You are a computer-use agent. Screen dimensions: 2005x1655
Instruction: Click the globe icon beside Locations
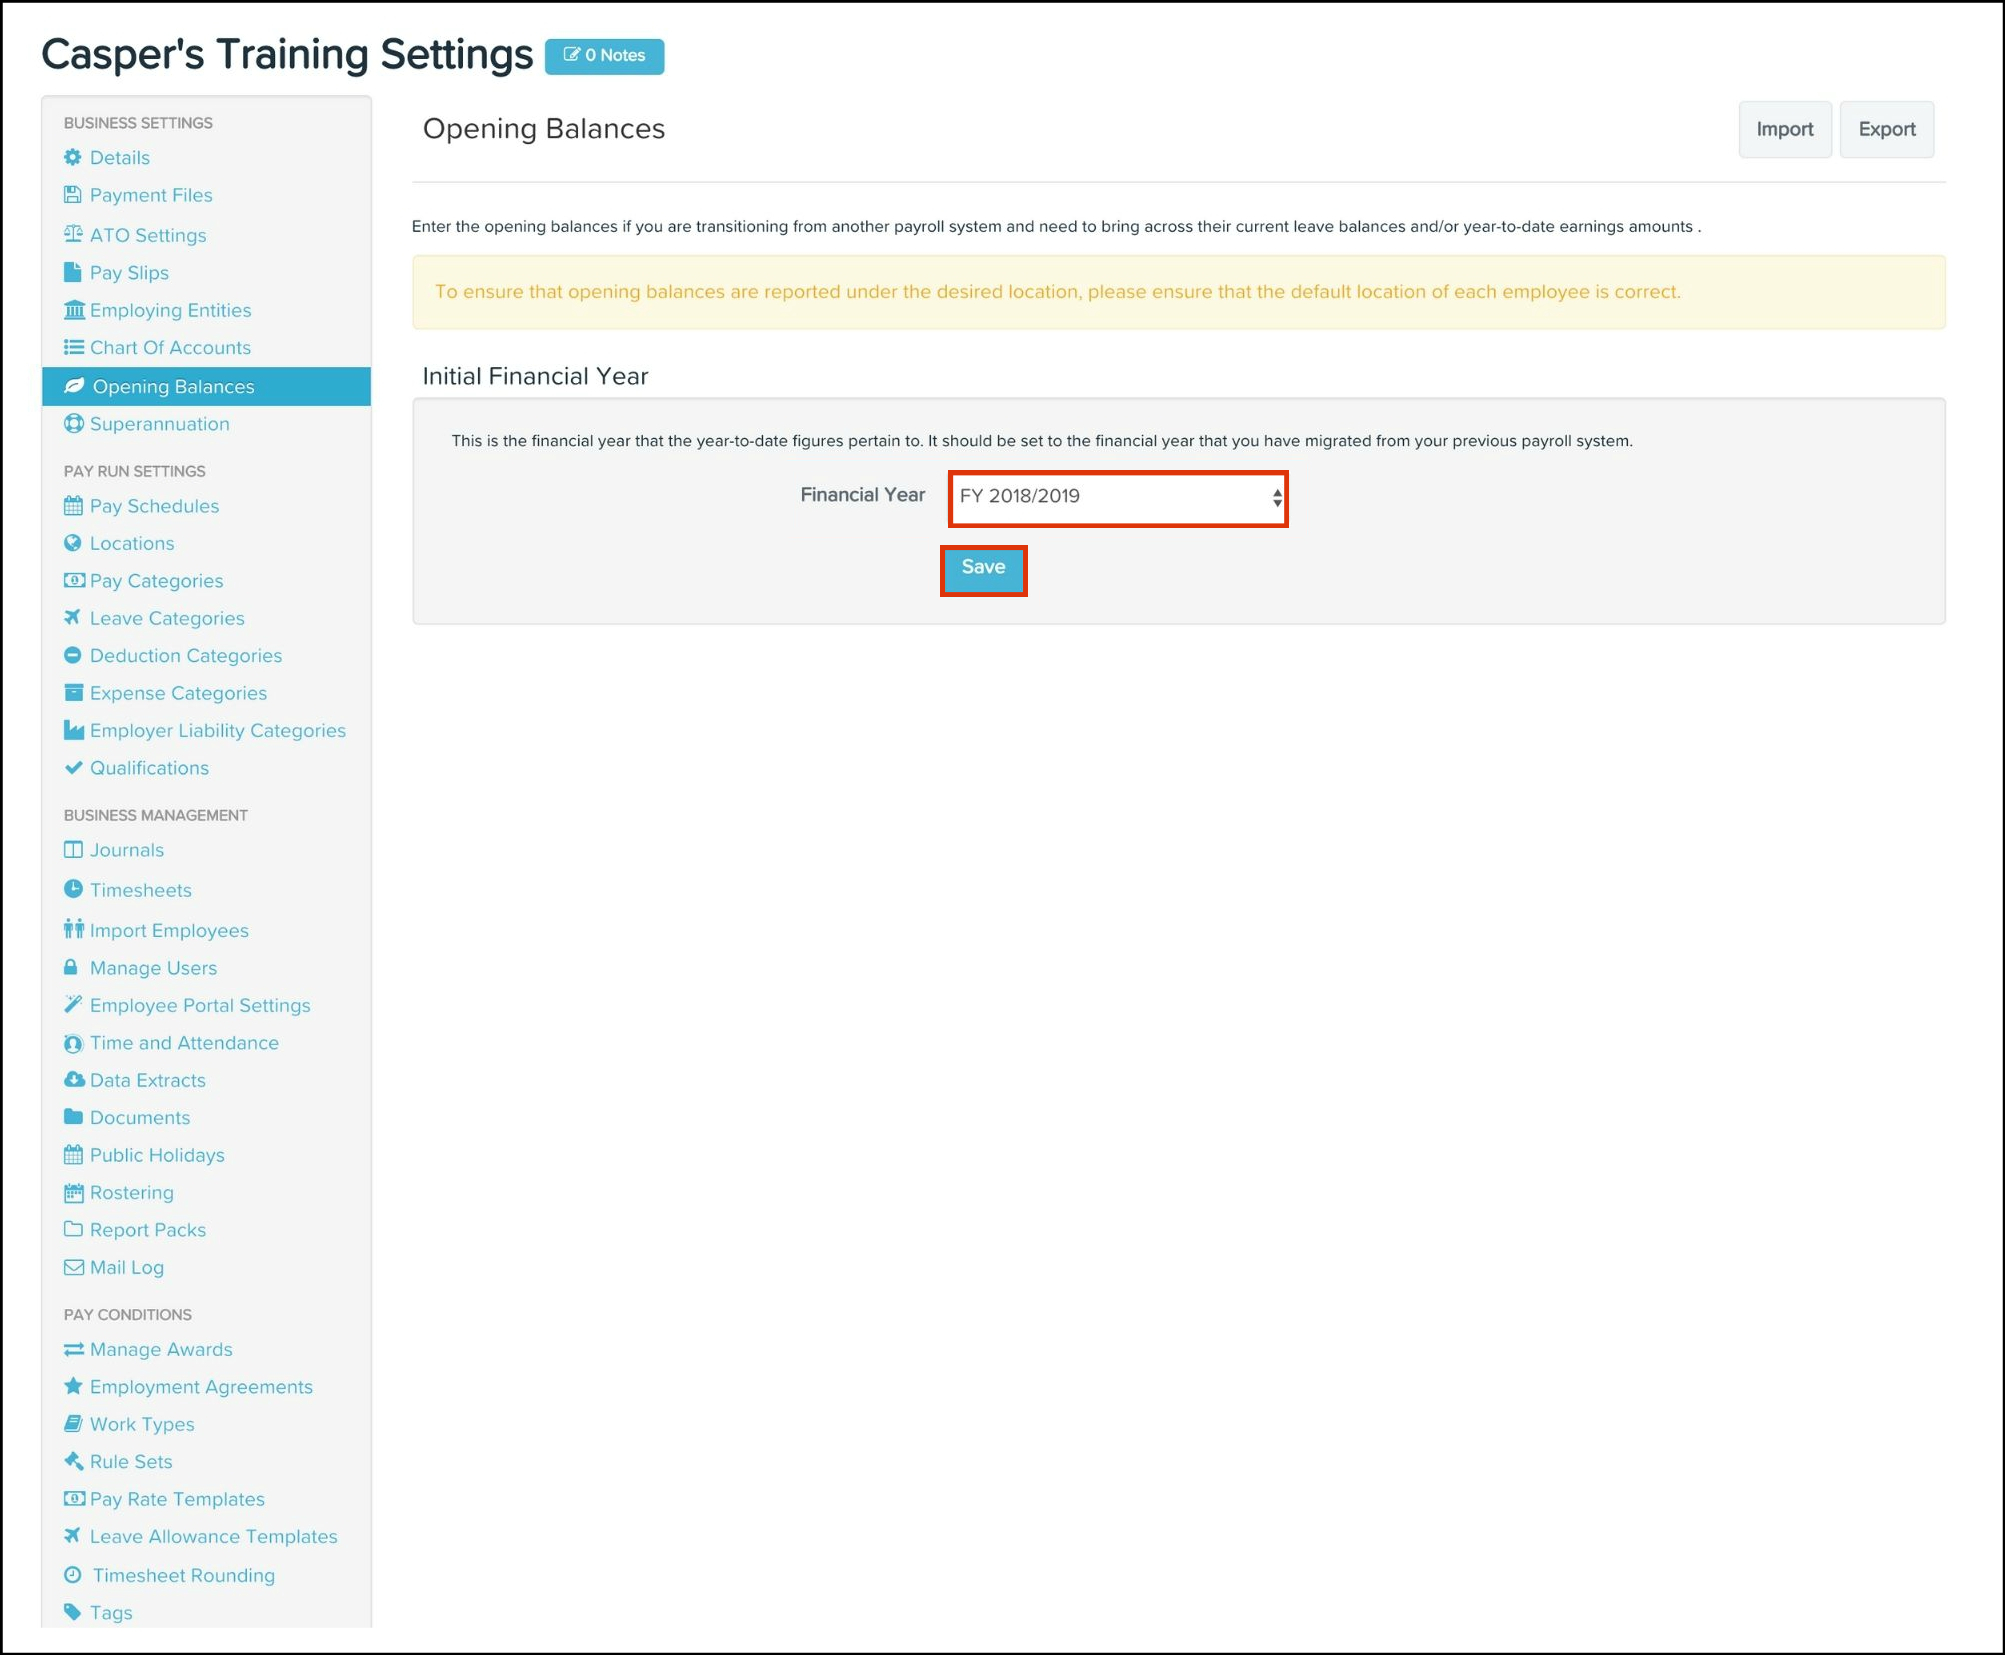tap(72, 543)
